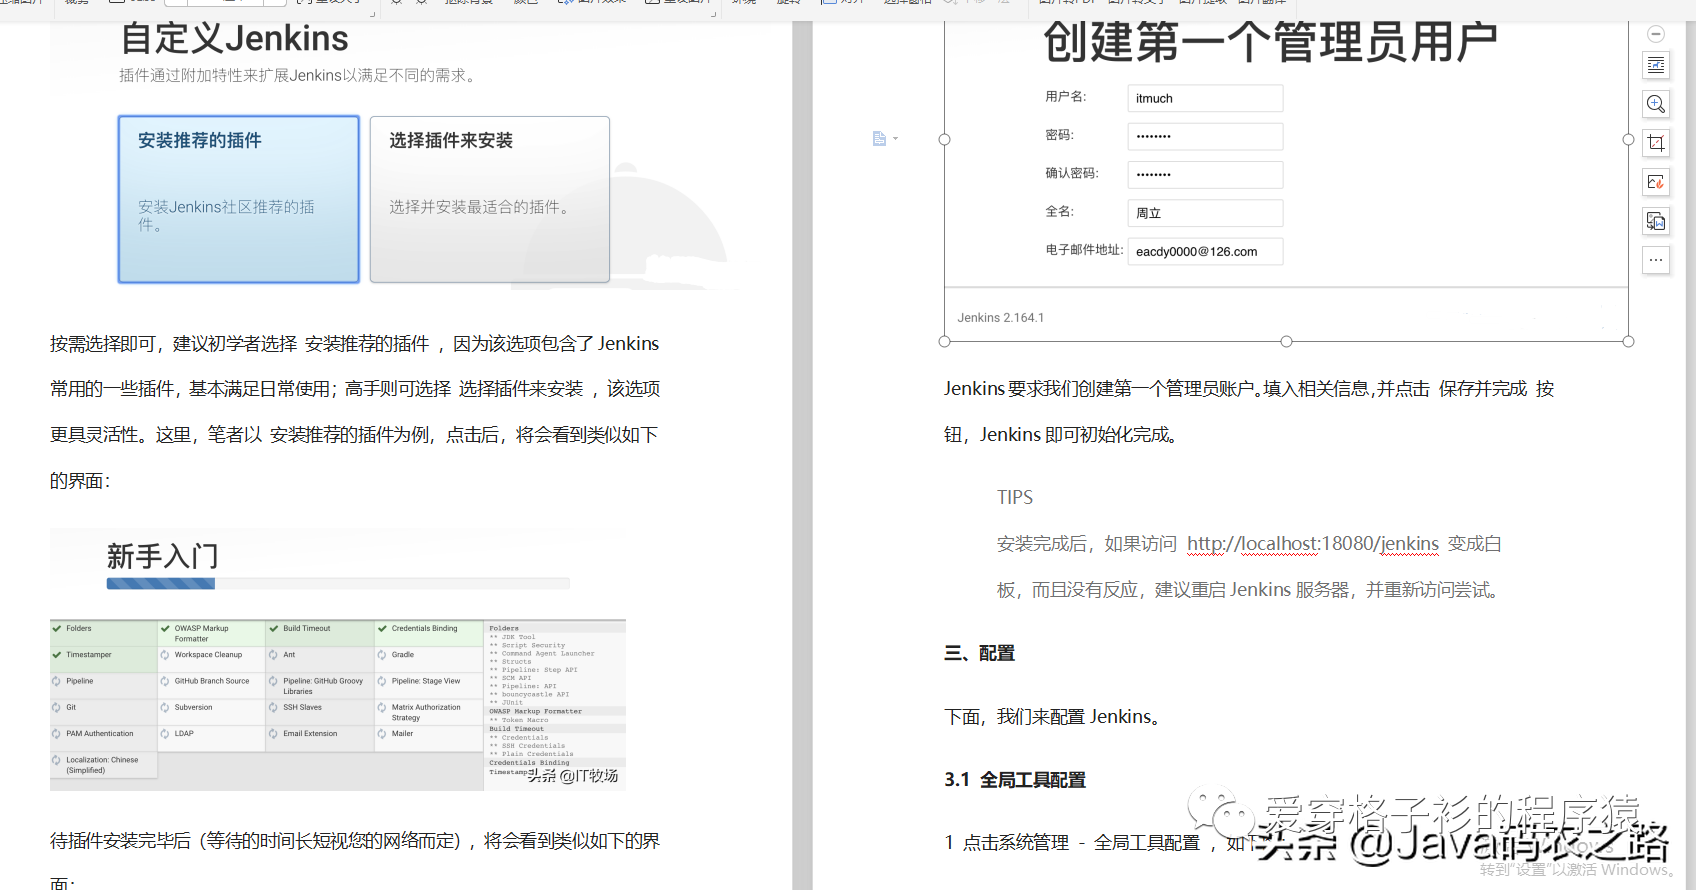Screen dimensions: 1696x890
Task: Click the email field with eacdy0000@126.com
Action: pos(1205,251)
